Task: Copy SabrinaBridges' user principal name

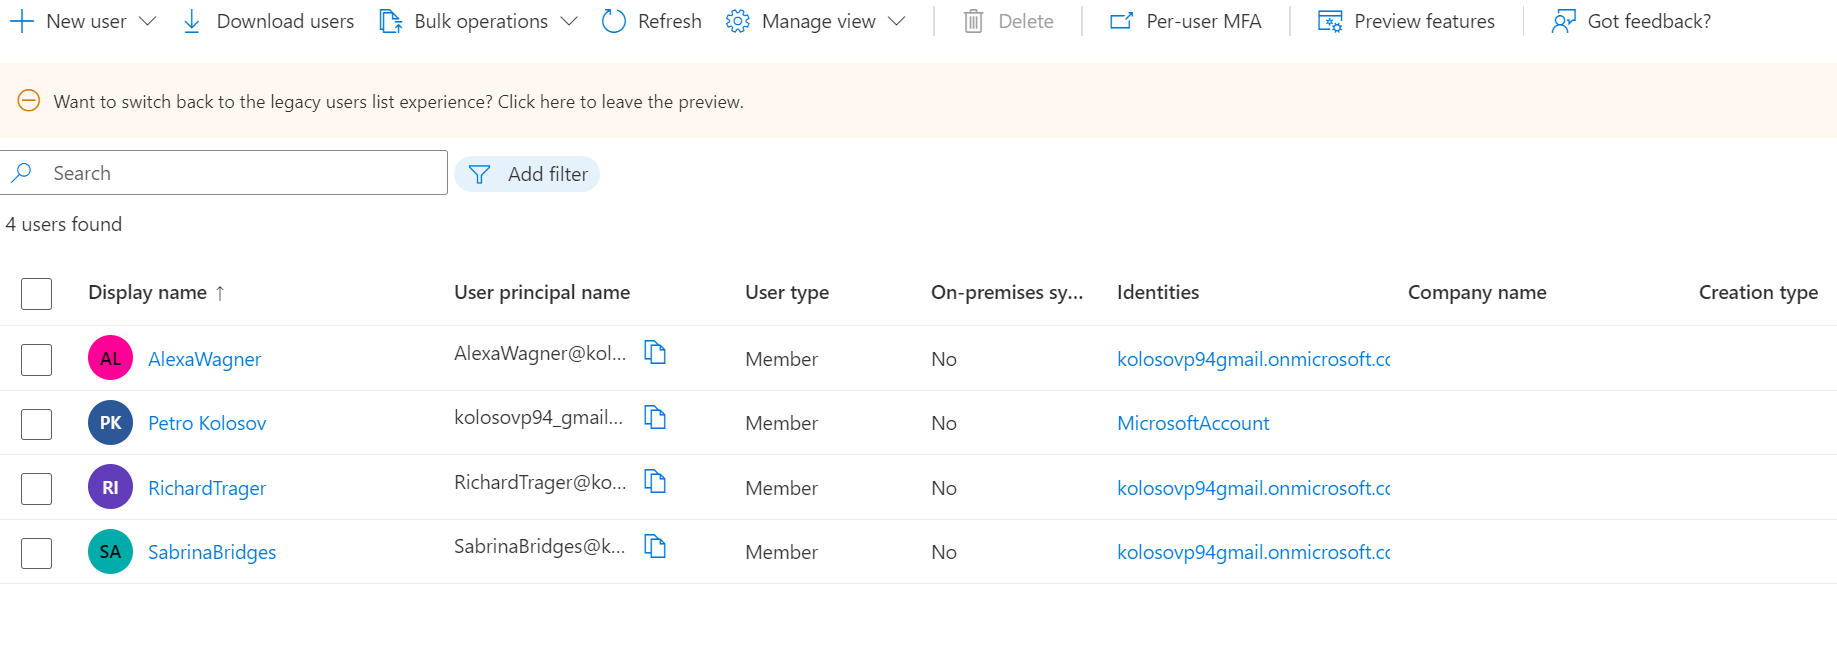Action: (655, 546)
